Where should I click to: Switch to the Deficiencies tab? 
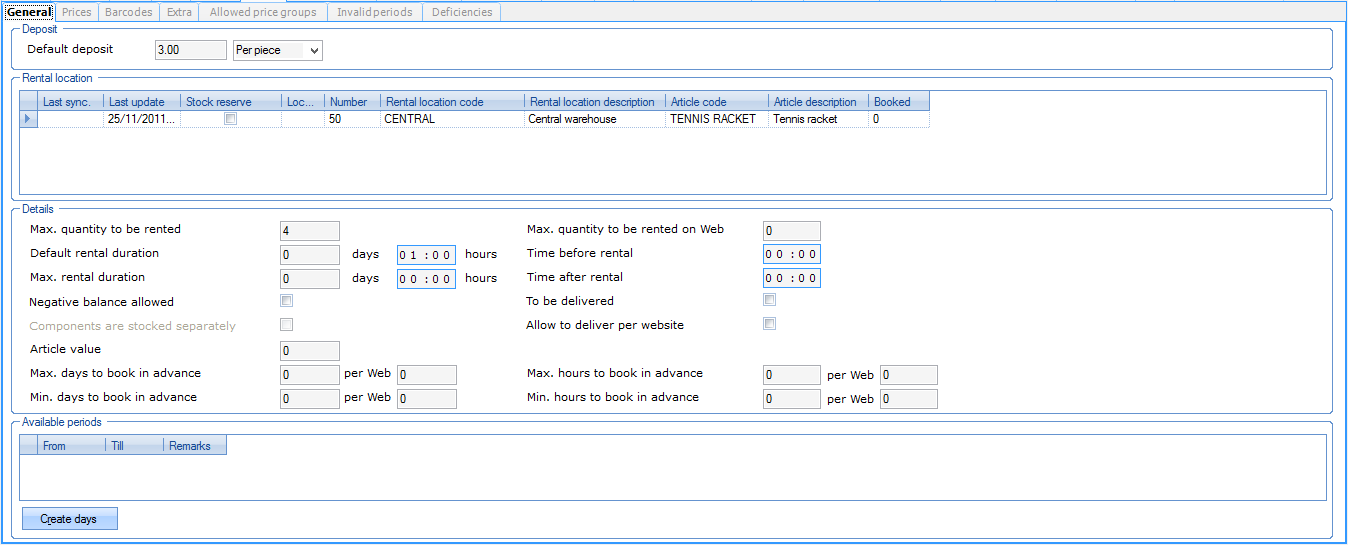coord(462,12)
